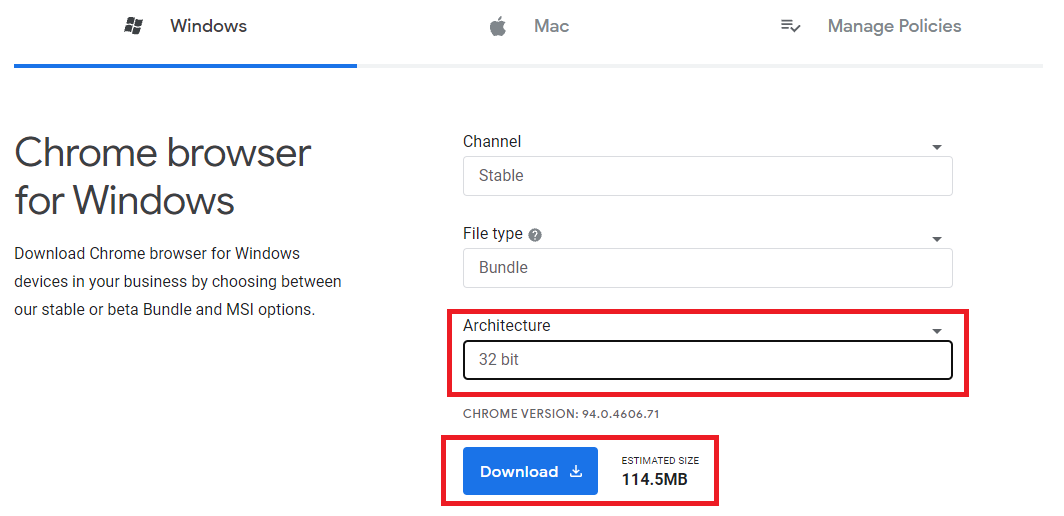This screenshot has height=516, width=1064.
Task: Open the Architecture dropdown showing 32 bit
Action: (x=708, y=360)
